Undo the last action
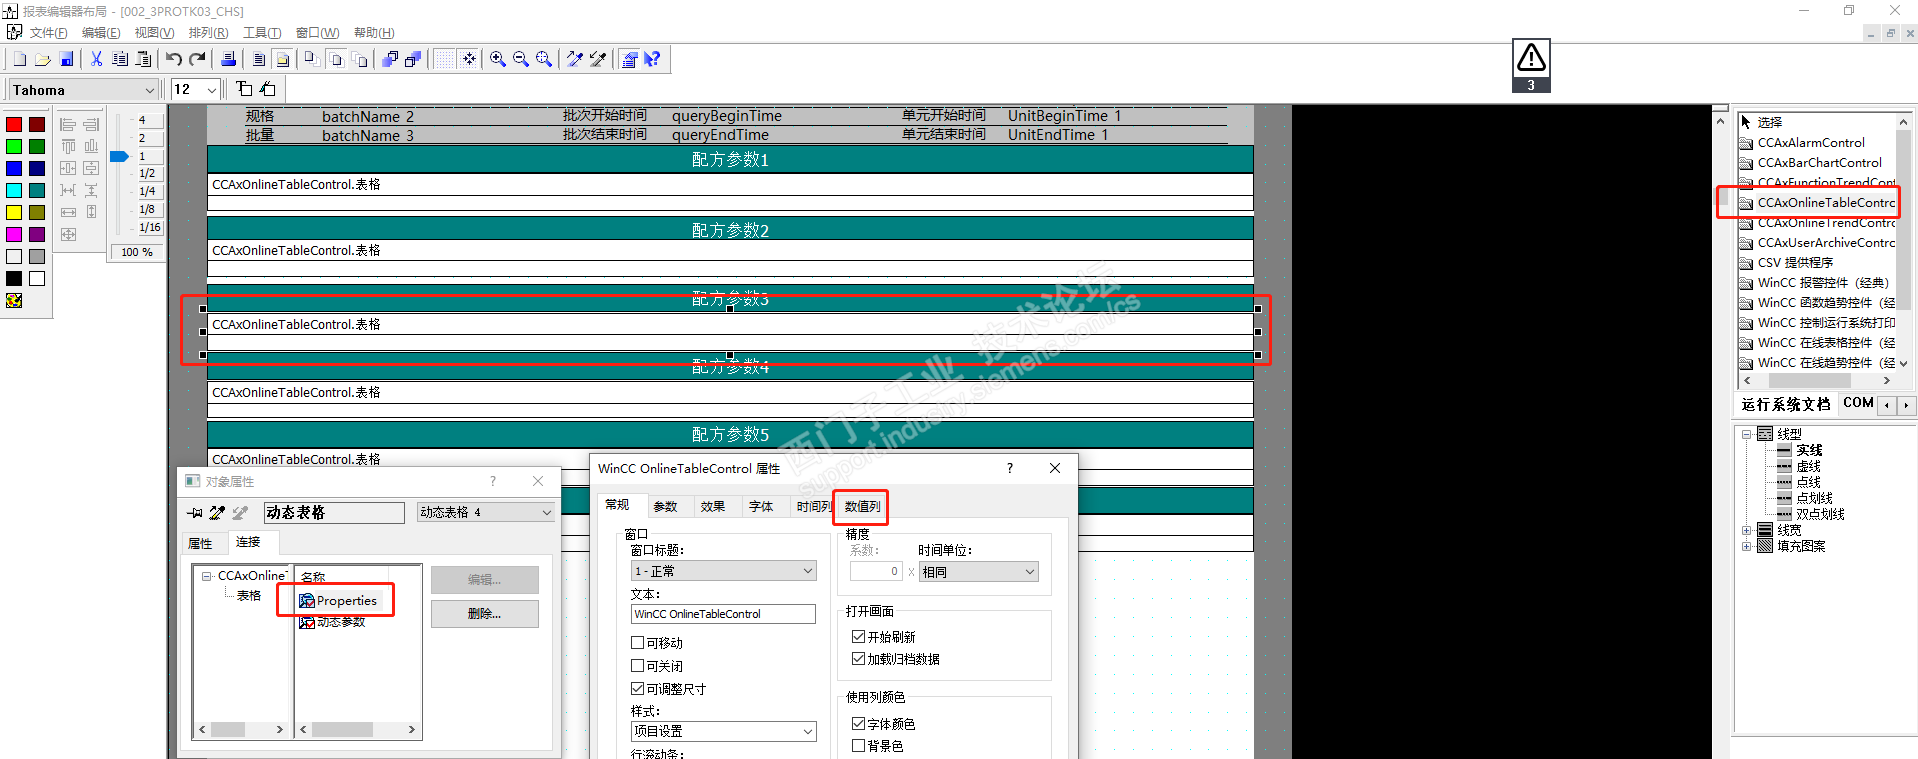The height and width of the screenshot is (759, 1918). pyautogui.click(x=174, y=59)
